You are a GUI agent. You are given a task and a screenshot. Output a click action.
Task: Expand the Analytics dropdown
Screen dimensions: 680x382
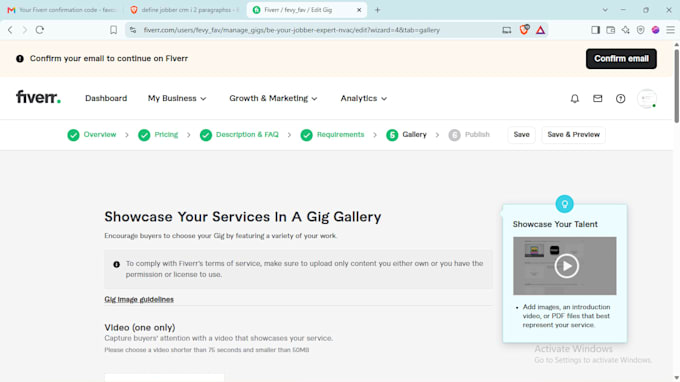pyautogui.click(x=363, y=98)
